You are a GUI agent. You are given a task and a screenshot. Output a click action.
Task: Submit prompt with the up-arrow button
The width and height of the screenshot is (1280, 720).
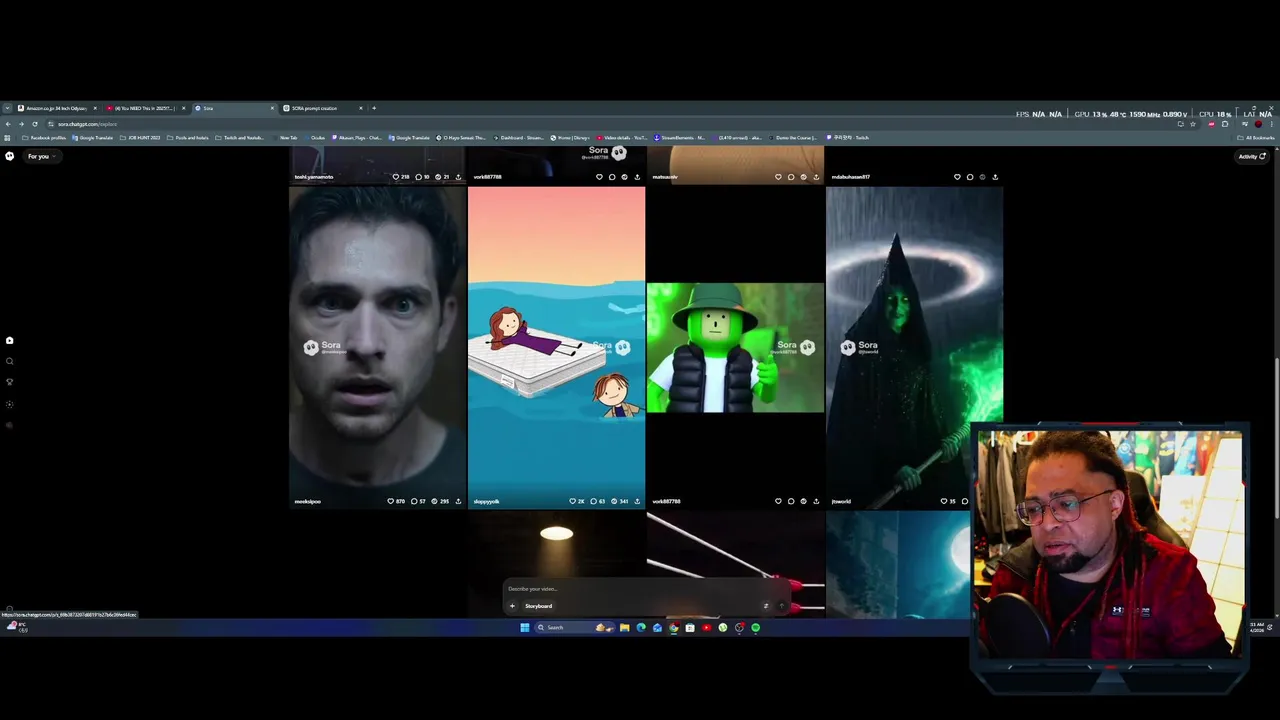tap(782, 606)
